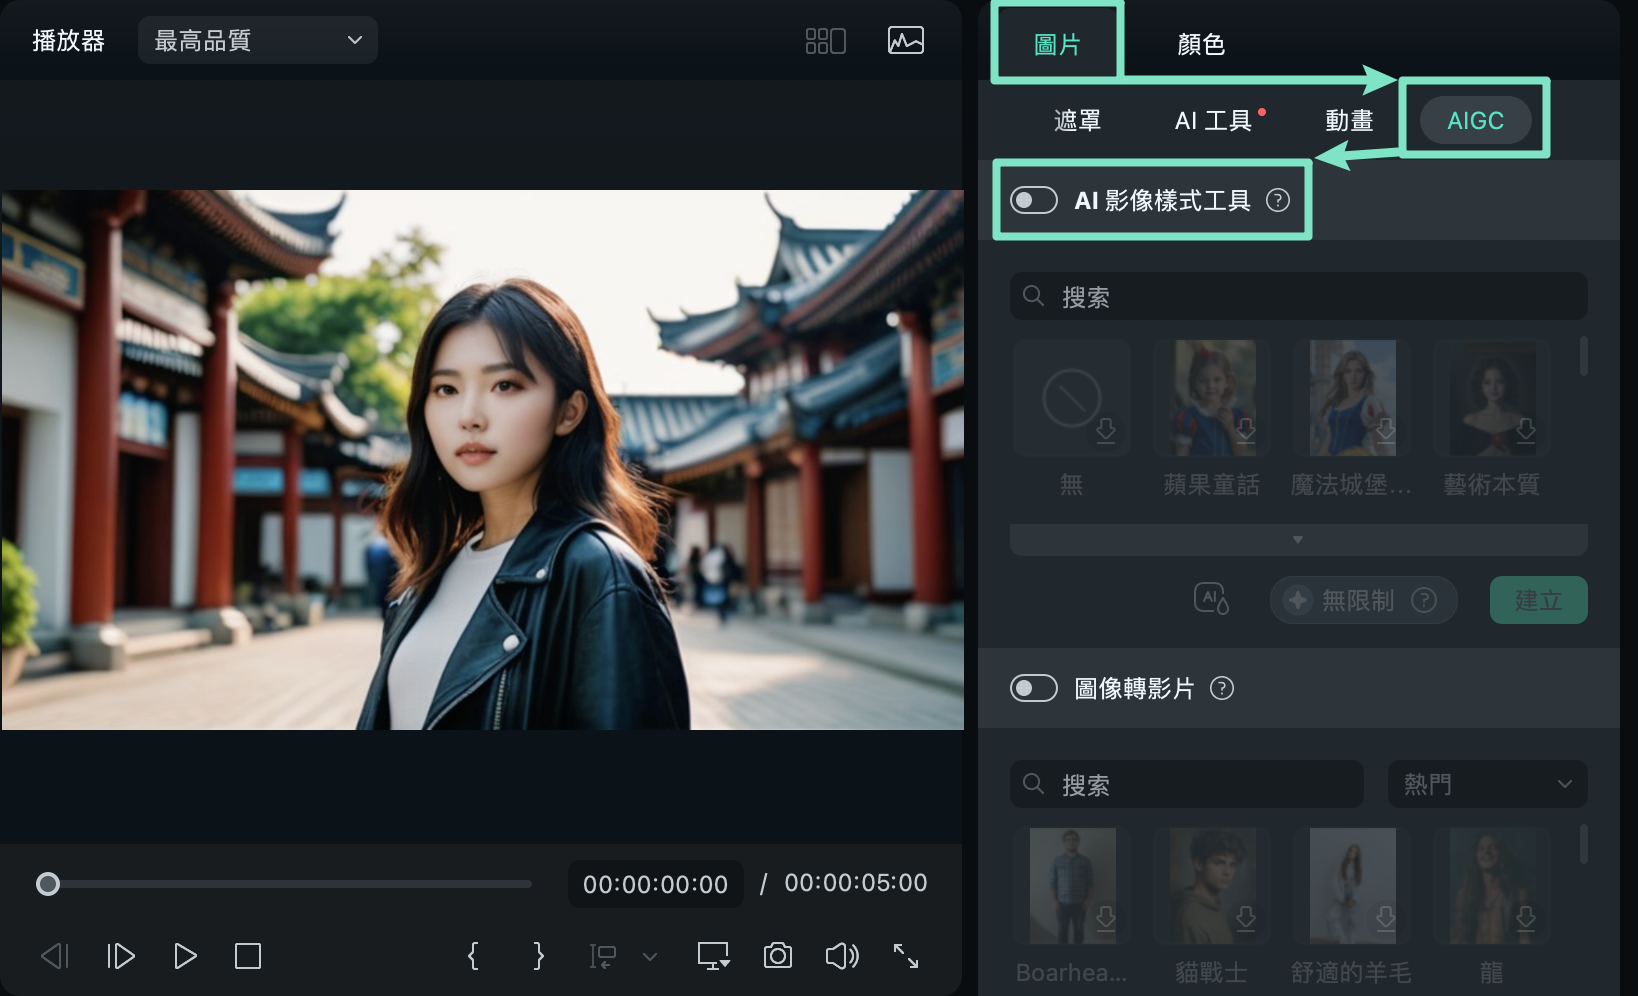Set mark-out point with right brace
The image size is (1638, 996).
(538, 956)
